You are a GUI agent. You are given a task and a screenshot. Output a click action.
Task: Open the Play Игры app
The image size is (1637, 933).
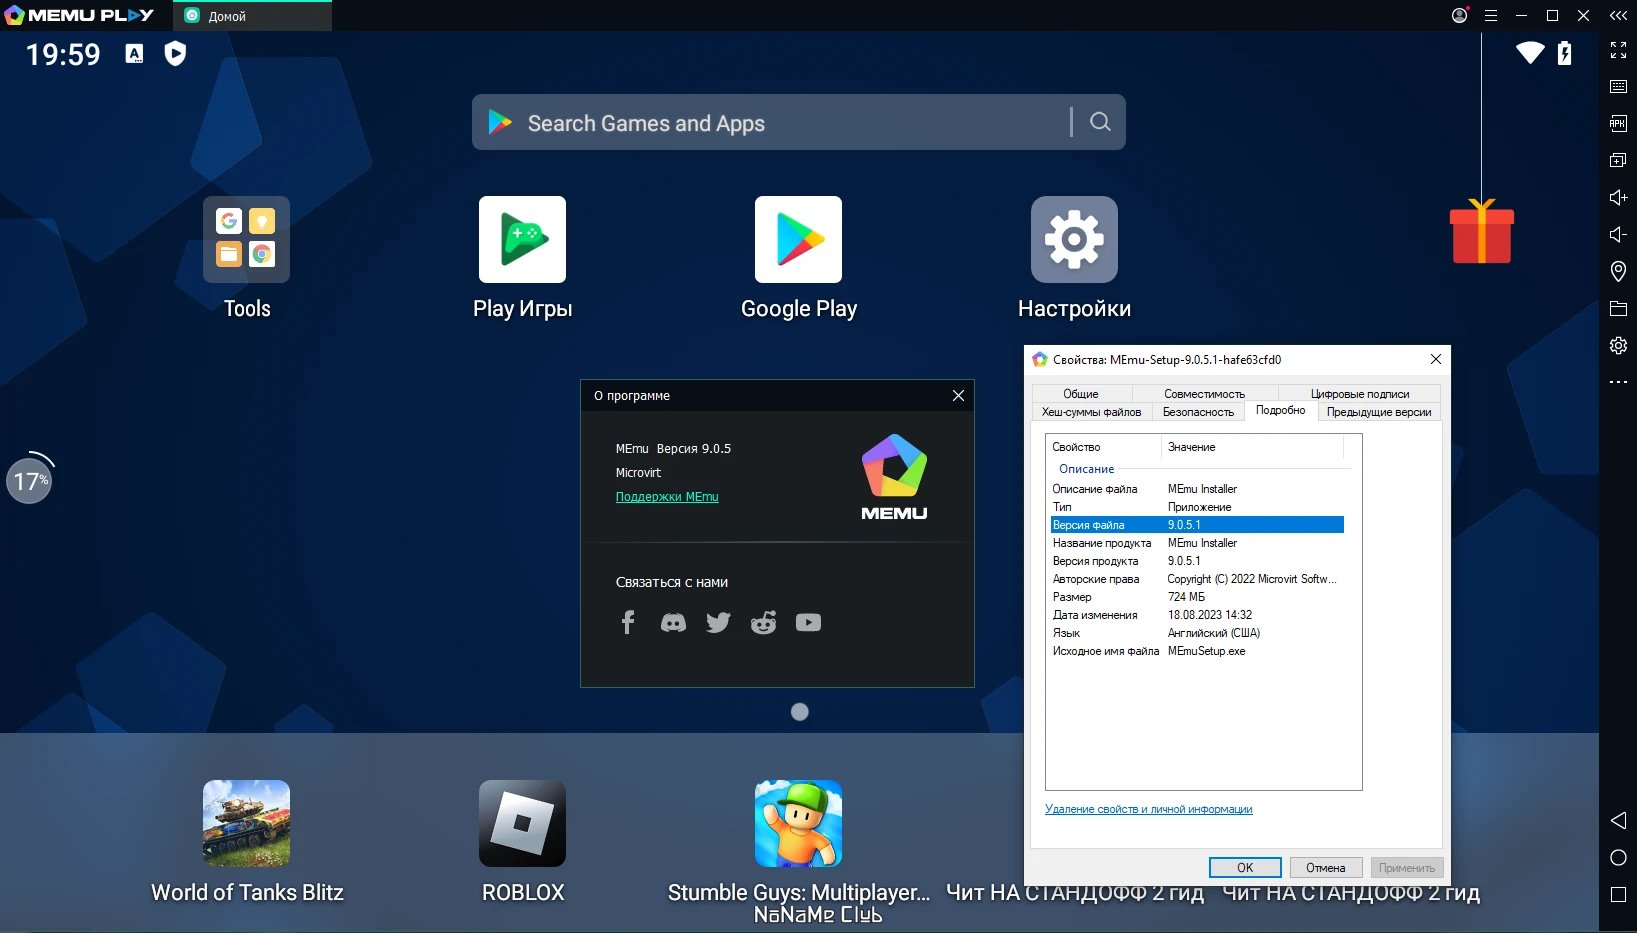(x=522, y=240)
